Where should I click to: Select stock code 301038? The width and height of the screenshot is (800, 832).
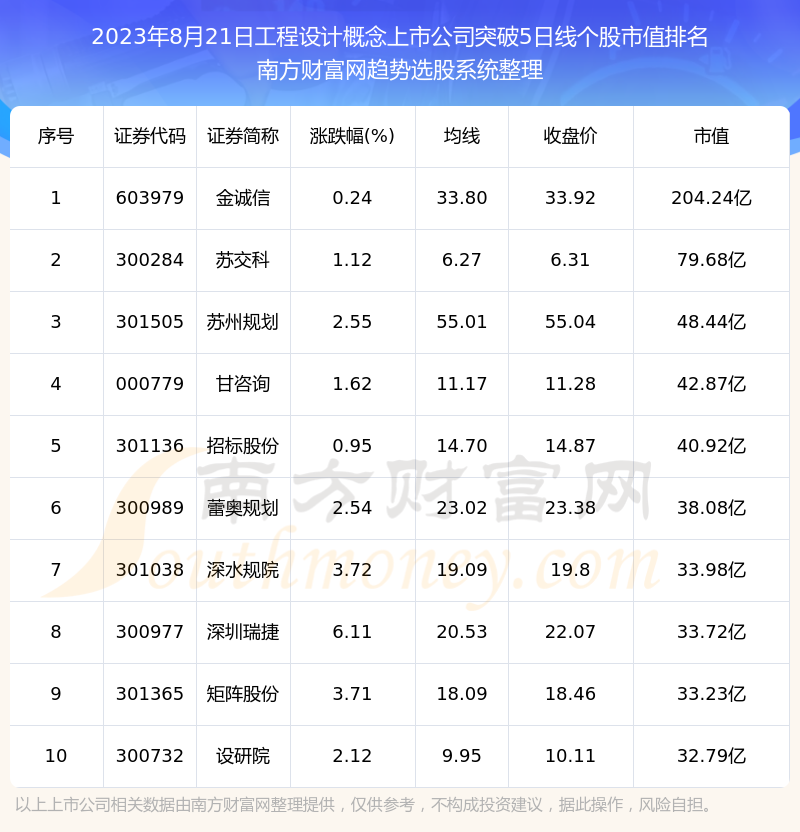150,570
